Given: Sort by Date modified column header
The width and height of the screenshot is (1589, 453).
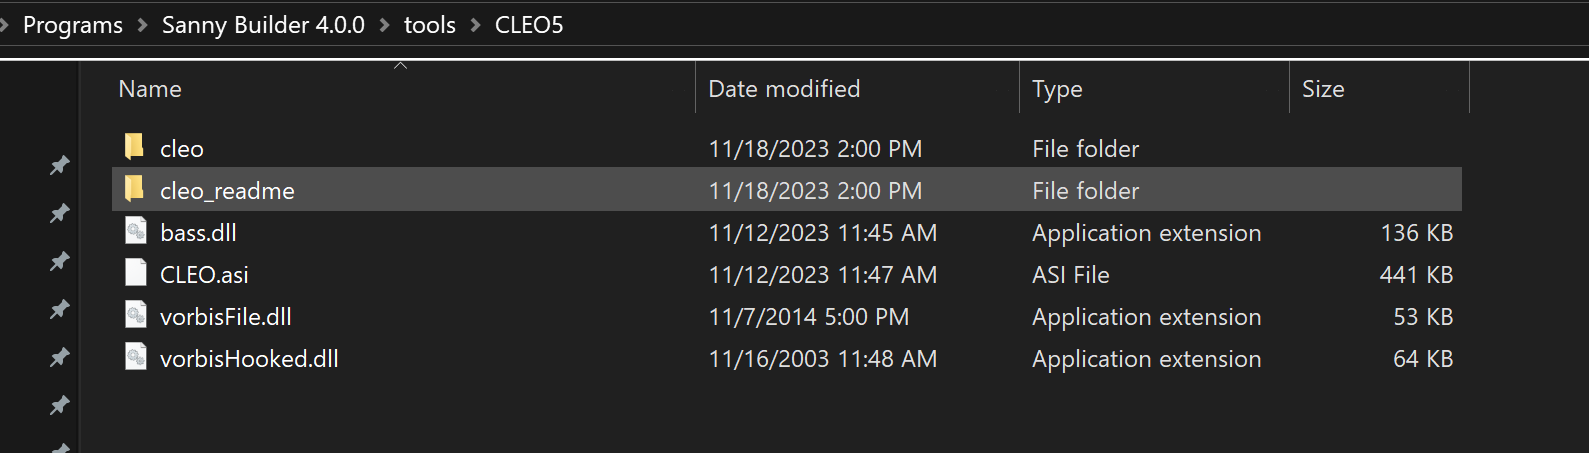Looking at the screenshot, I should (x=784, y=89).
